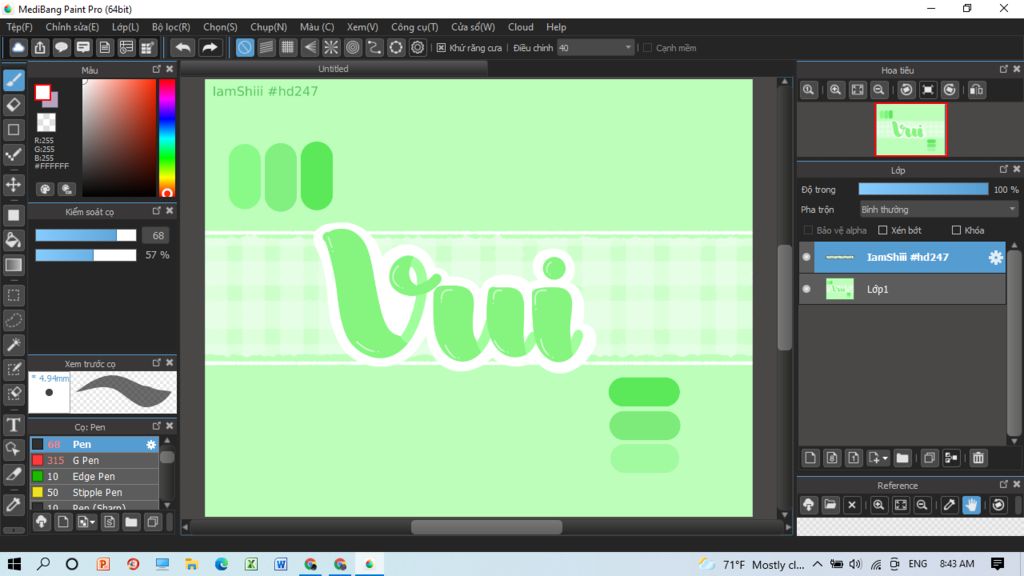Click the Undo arrow in toolbar
This screenshot has height=576, width=1024.
[x=183, y=48]
